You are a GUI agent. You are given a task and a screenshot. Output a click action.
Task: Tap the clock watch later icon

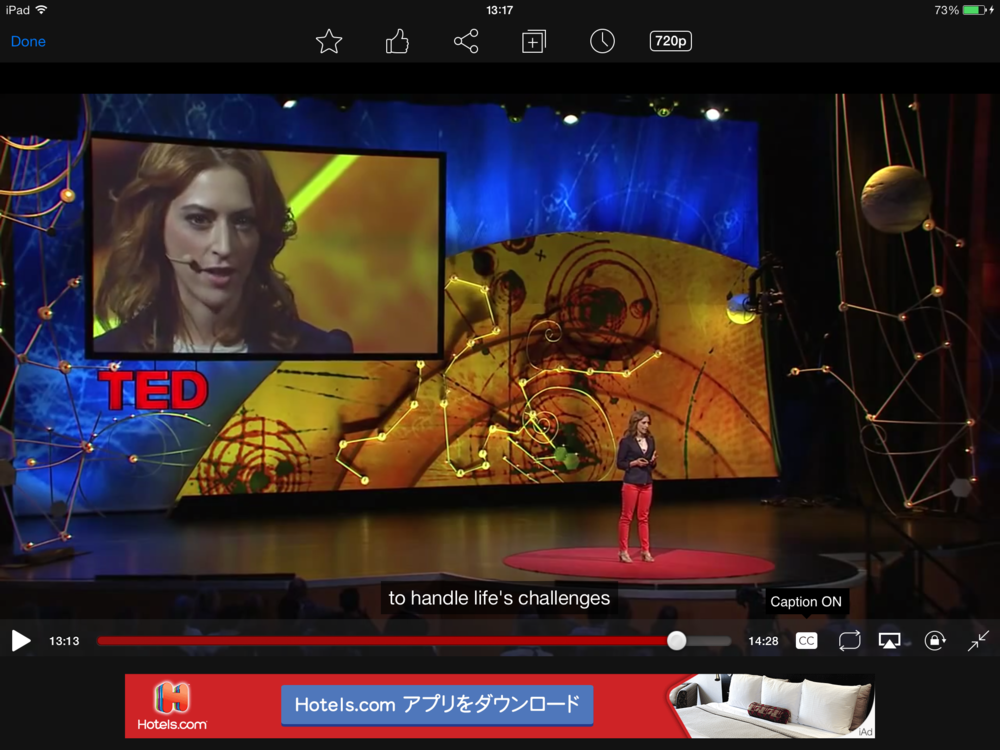click(602, 41)
